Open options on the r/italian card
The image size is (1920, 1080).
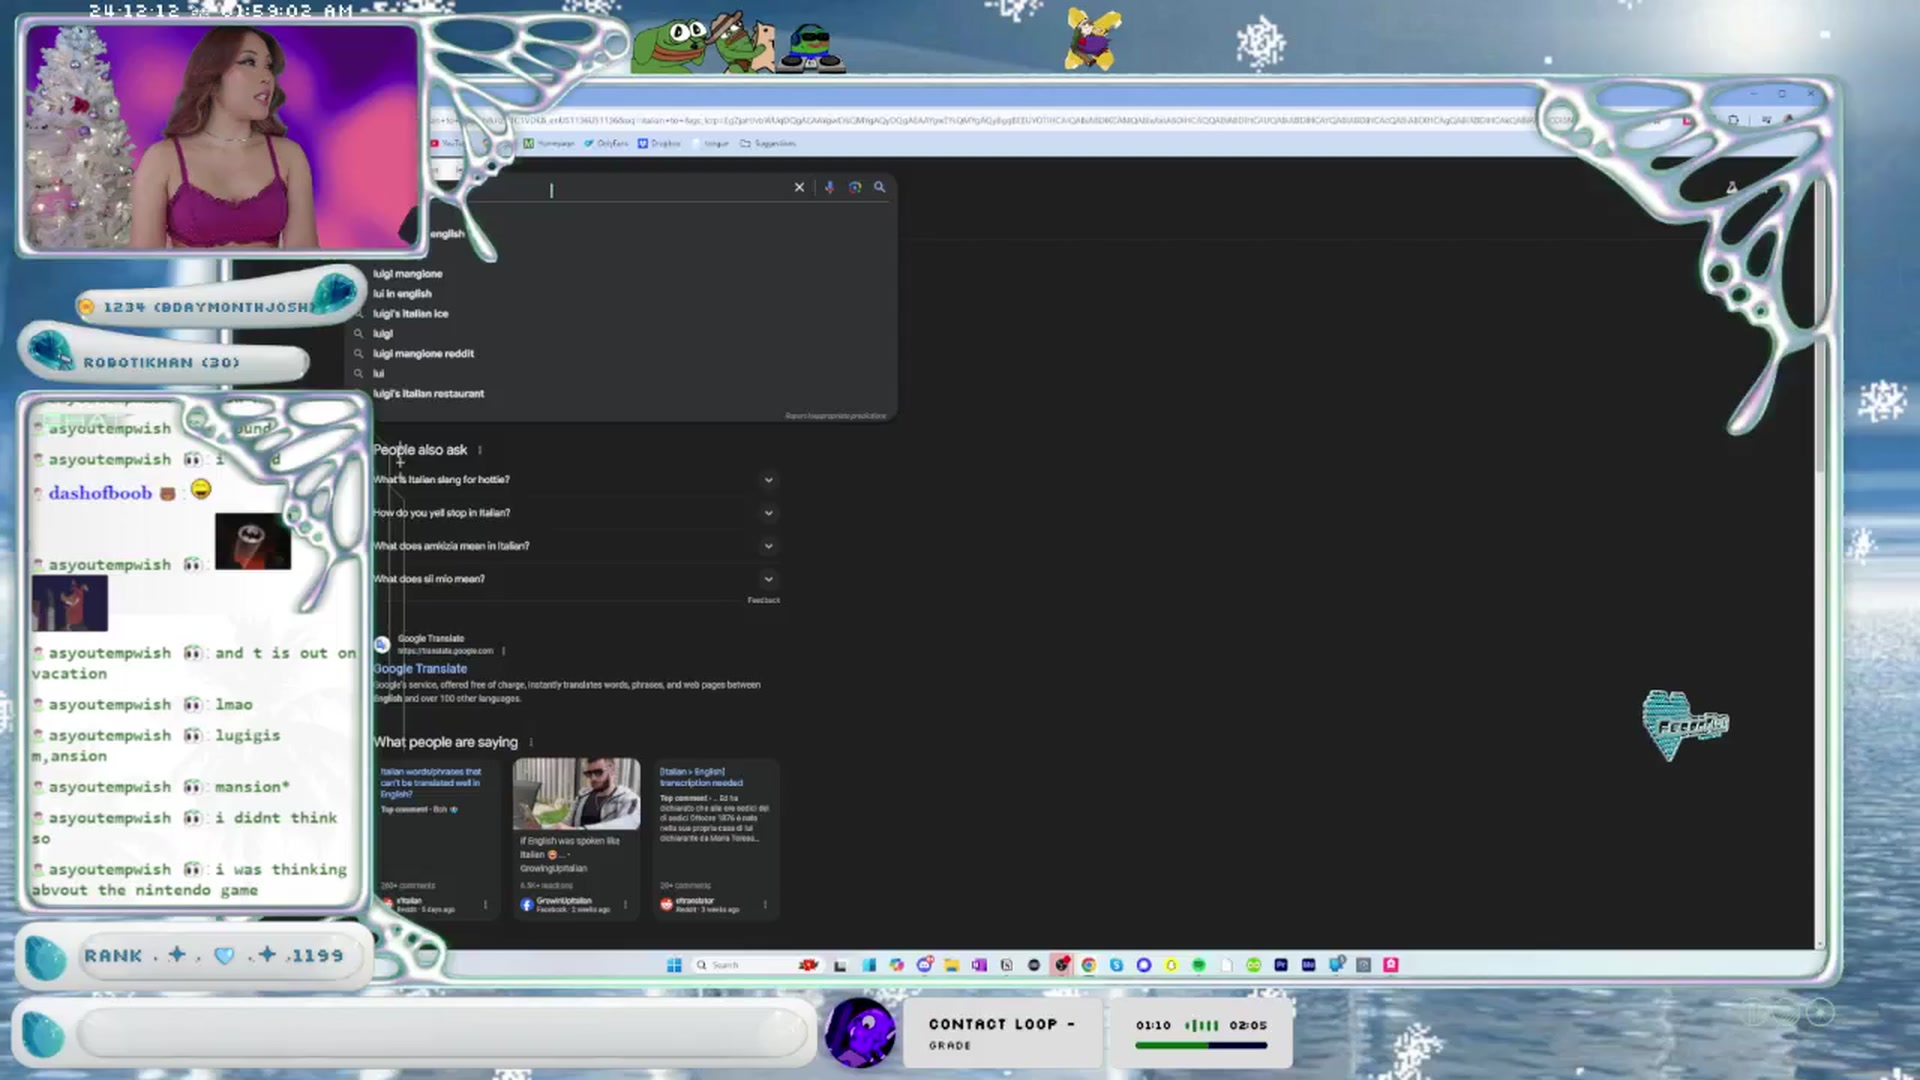point(486,905)
